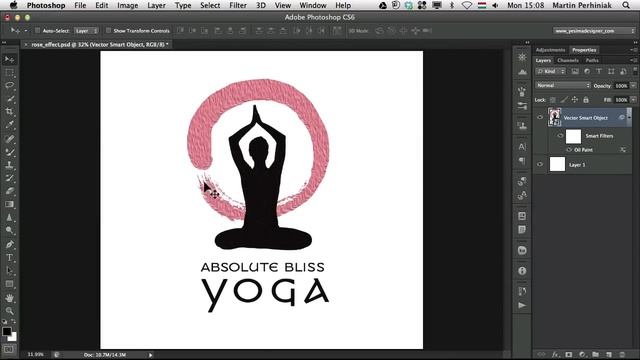Select the Hand tool
The width and height of the screenshot is (640, 360).
9,298
